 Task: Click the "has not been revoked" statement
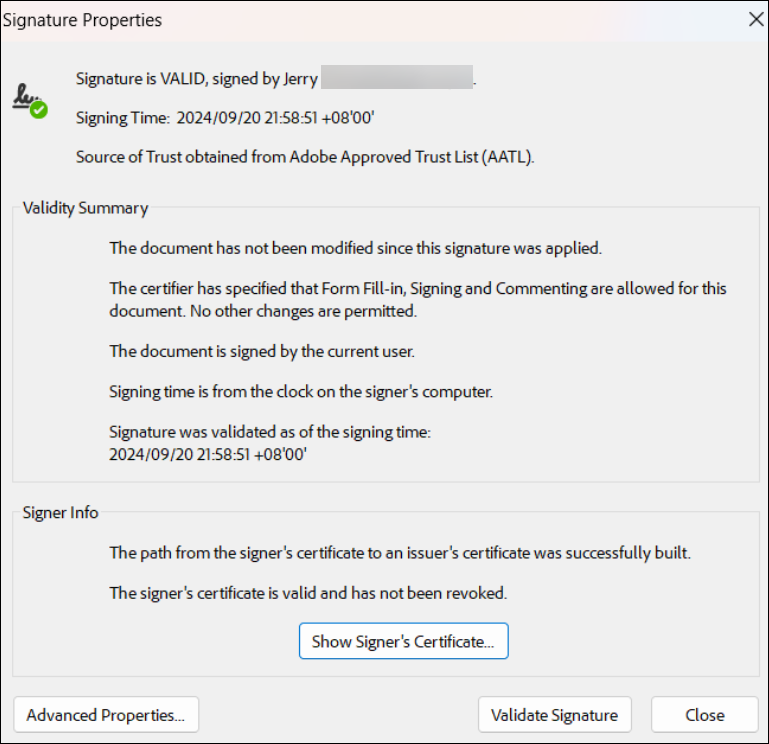coord(308,593)
